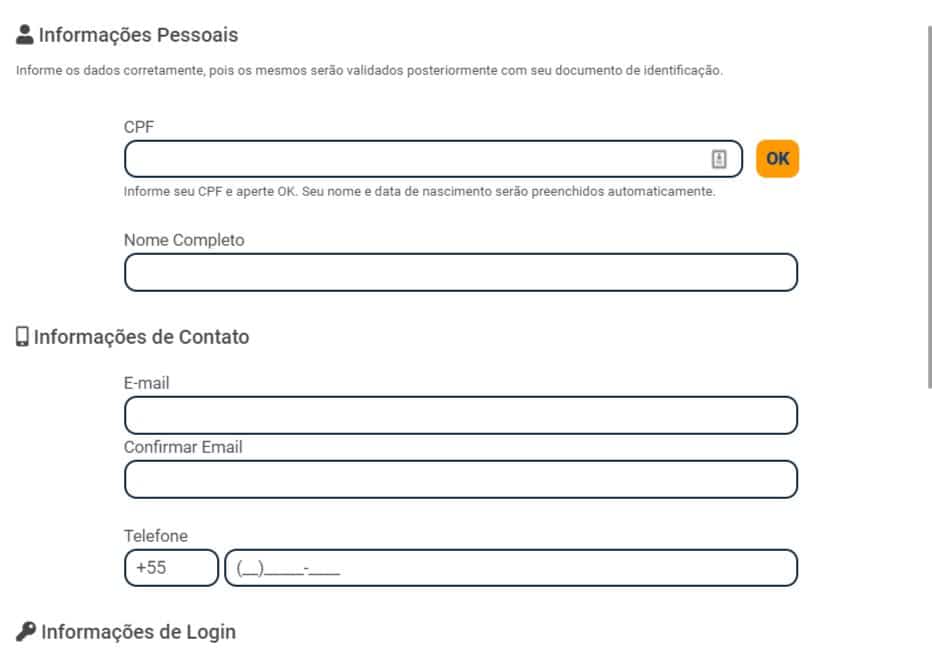Screen dimensions: 932x669
Task: Click the E-mail label above its field
Action: pyautogui.click(x=147, y=383)
